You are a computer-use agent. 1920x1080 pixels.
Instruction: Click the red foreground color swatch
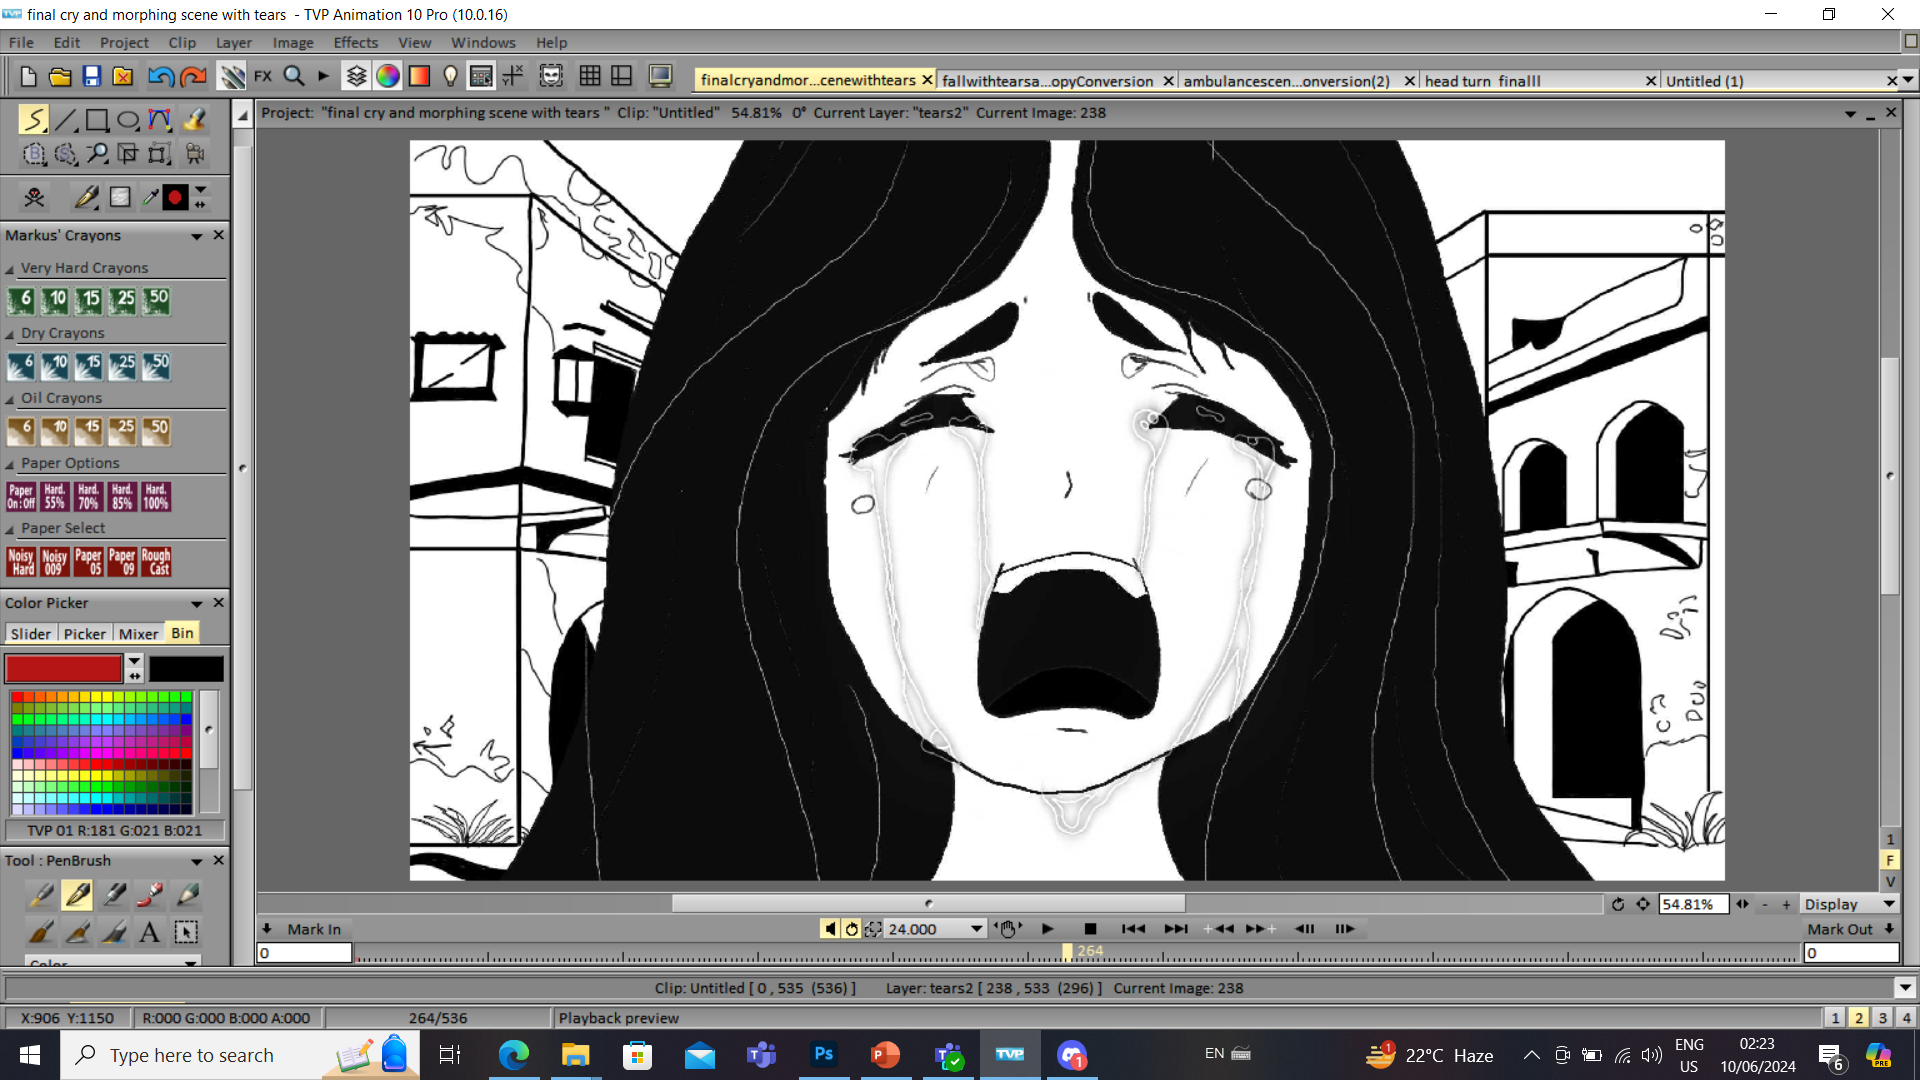63,669
